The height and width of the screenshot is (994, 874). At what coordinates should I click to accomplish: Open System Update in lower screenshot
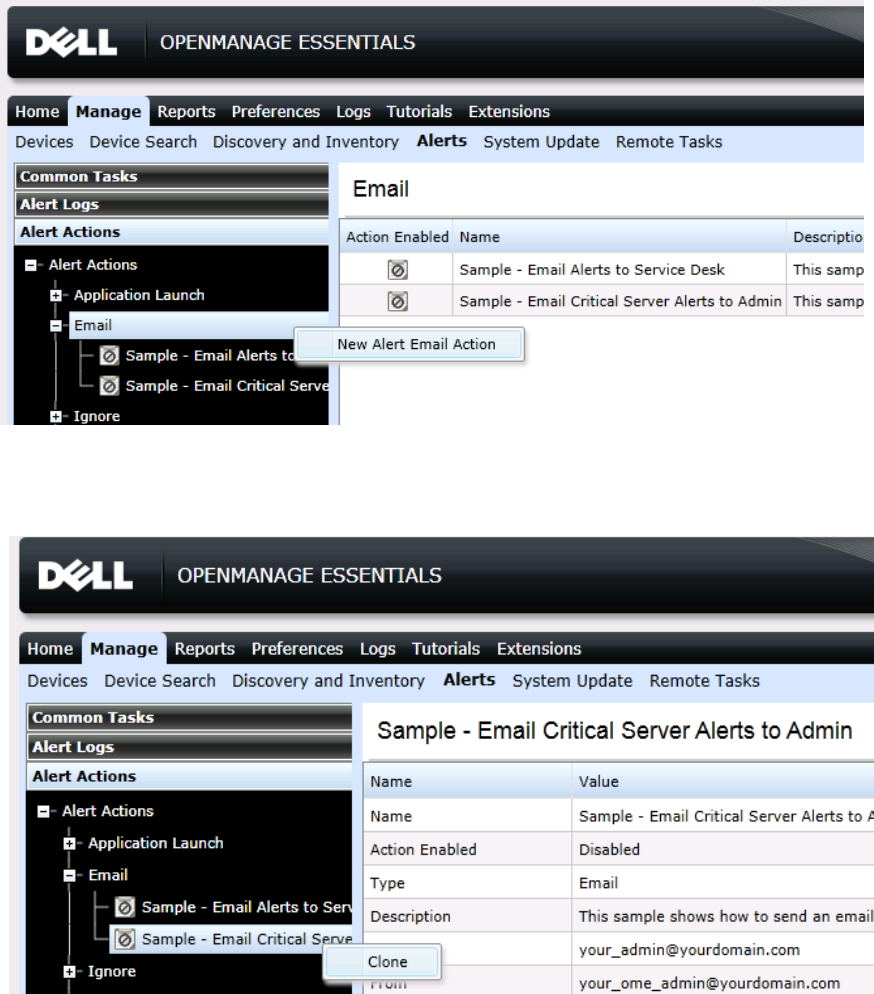click(x=572, y=681)
